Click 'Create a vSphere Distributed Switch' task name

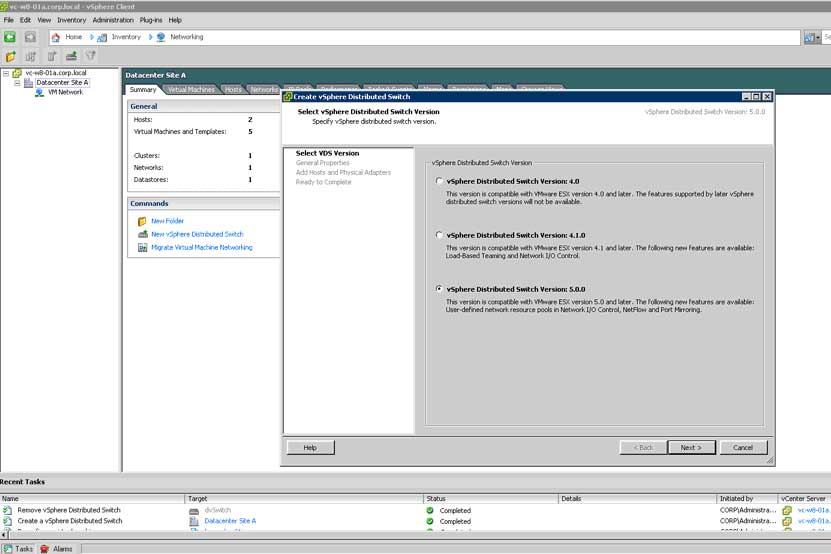pos(69,521)
